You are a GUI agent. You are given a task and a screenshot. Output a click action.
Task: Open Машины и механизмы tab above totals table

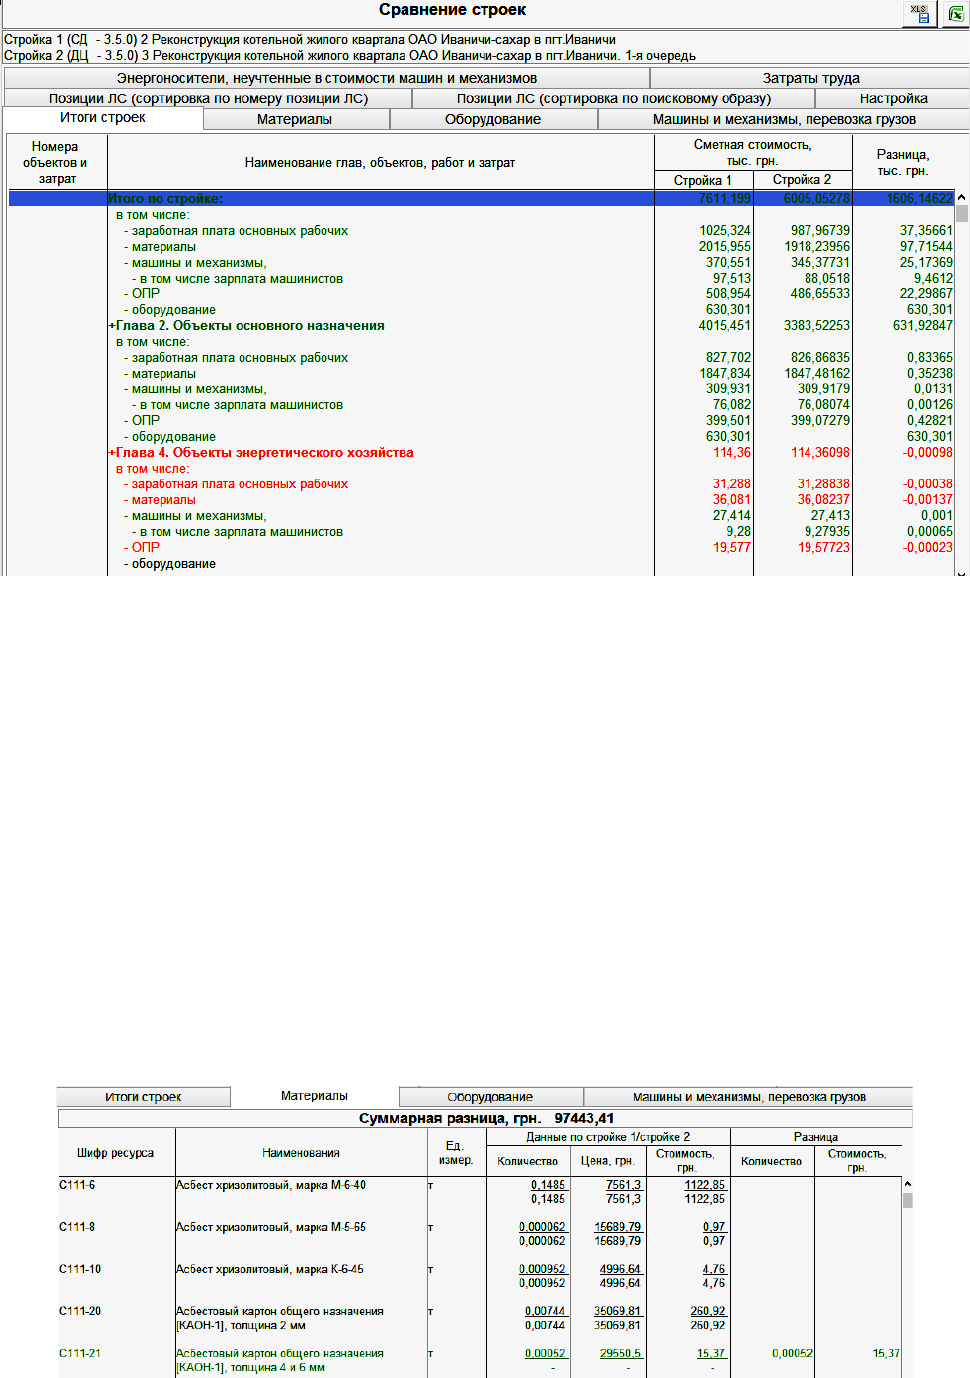pyautogui.click(x=784, y=119)
